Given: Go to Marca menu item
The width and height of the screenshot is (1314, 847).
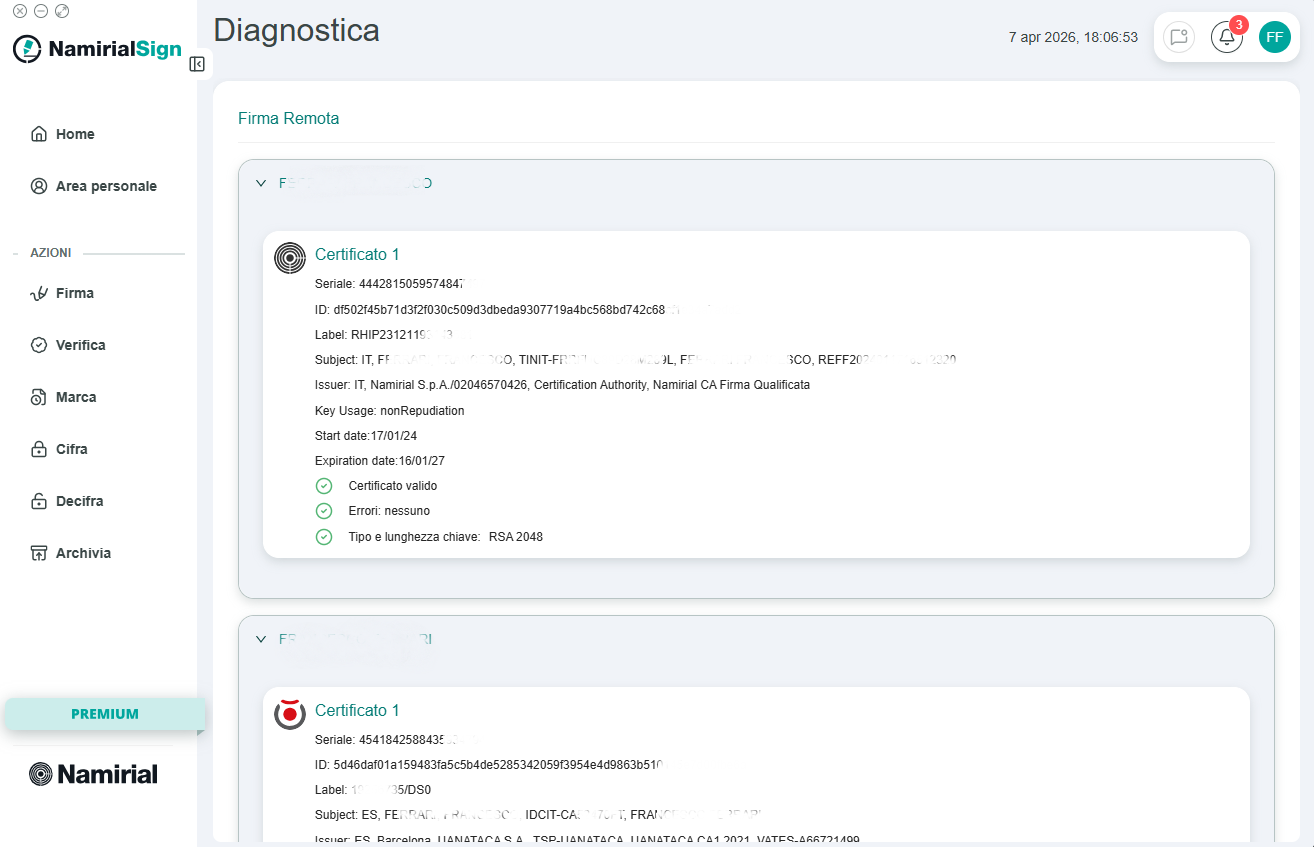Looking at the screenshot, I should coord(76,397).
